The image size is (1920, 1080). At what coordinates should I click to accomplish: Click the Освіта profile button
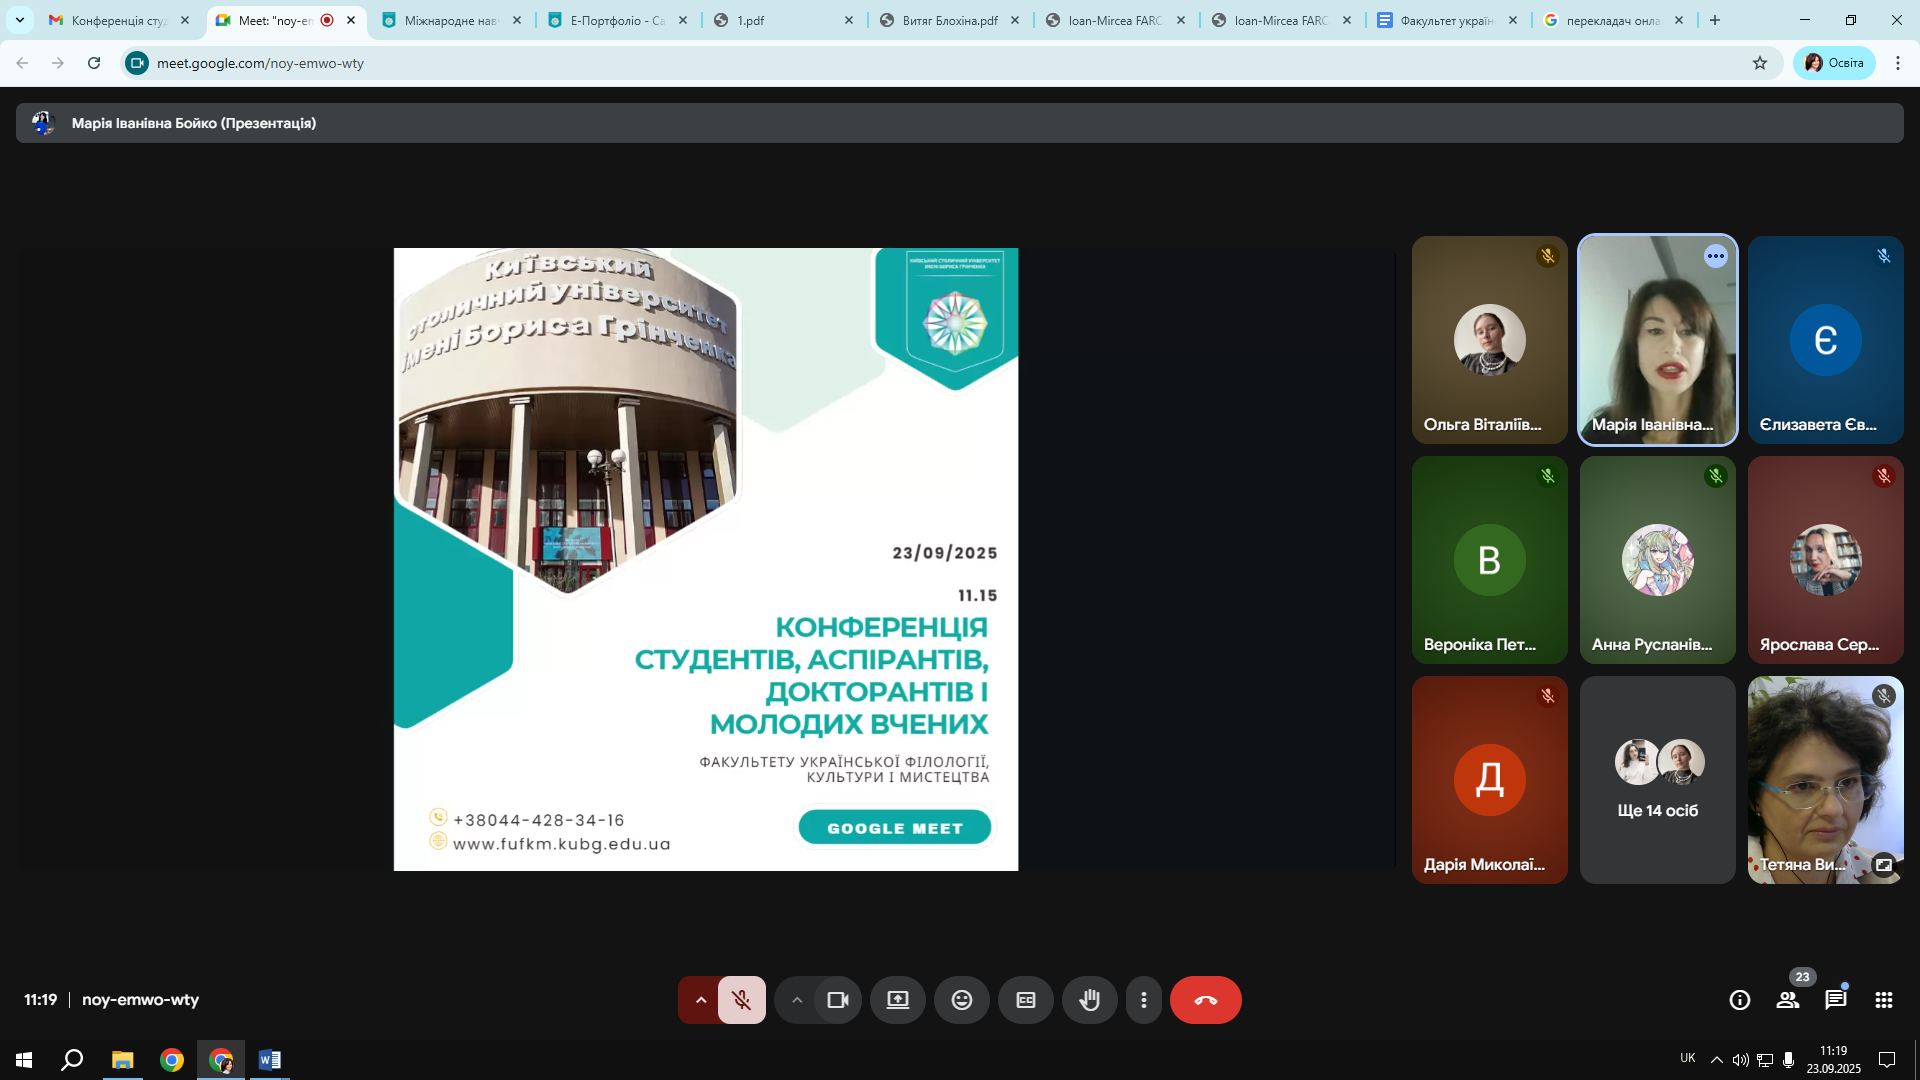1834,63
